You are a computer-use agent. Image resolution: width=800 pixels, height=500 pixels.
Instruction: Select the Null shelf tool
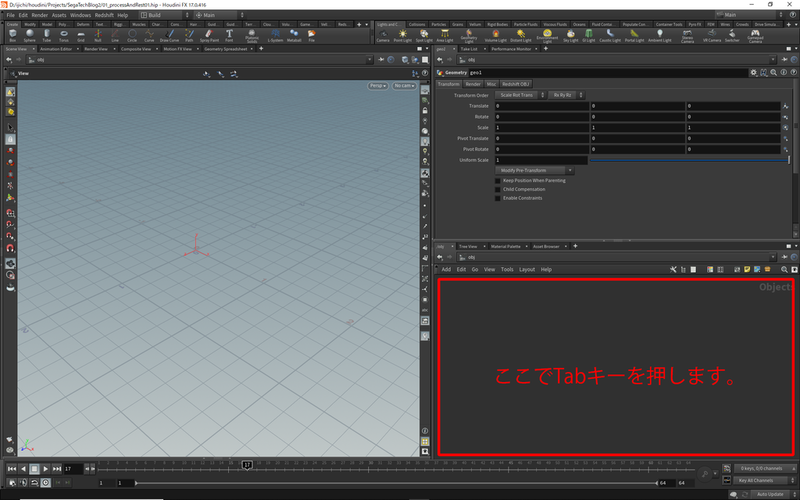[x=98, y=35]
